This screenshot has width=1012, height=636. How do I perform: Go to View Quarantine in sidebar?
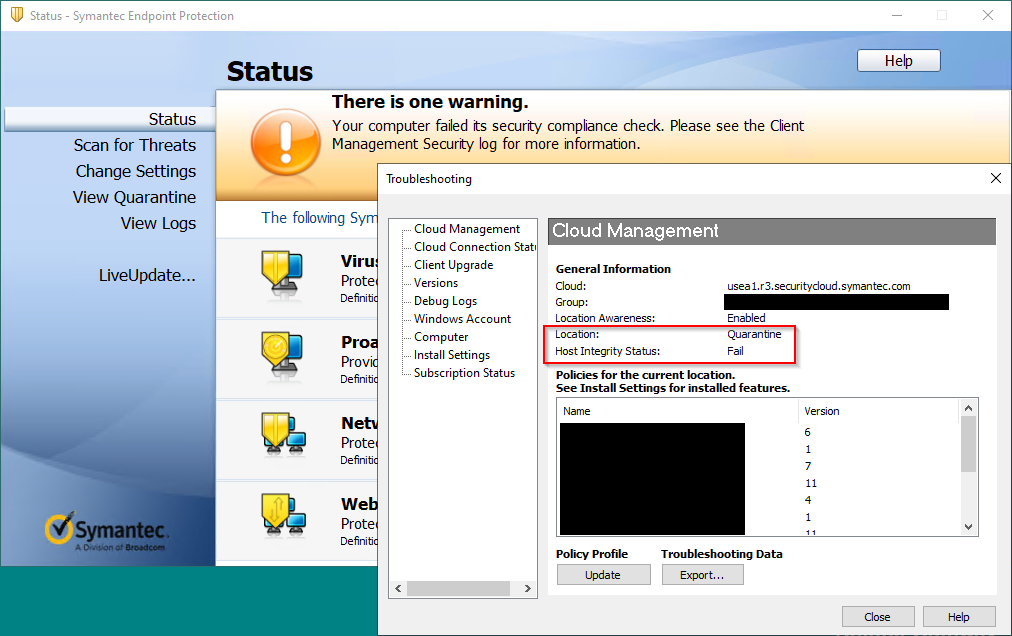click(x=134, y=197)
